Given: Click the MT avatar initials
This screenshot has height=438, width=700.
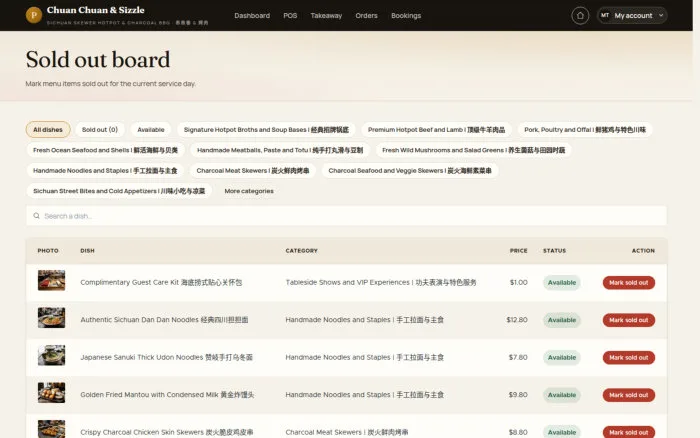Looking at the screenshot, I should point(604,16).
